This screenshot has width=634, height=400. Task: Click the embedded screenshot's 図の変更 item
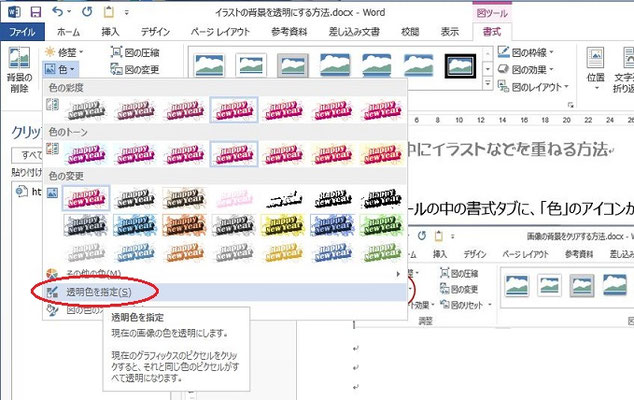[x=459, y=289]
